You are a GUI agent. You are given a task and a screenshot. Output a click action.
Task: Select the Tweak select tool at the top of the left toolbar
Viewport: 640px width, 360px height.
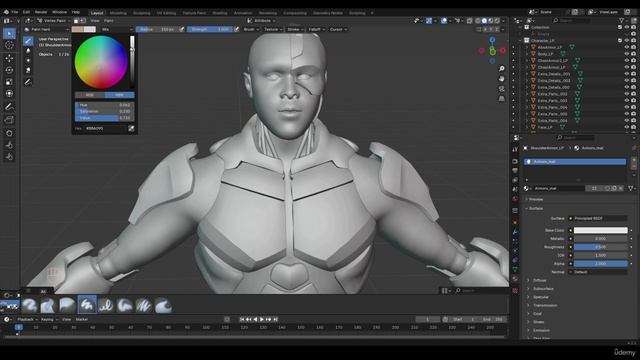(x=9, y=33)
